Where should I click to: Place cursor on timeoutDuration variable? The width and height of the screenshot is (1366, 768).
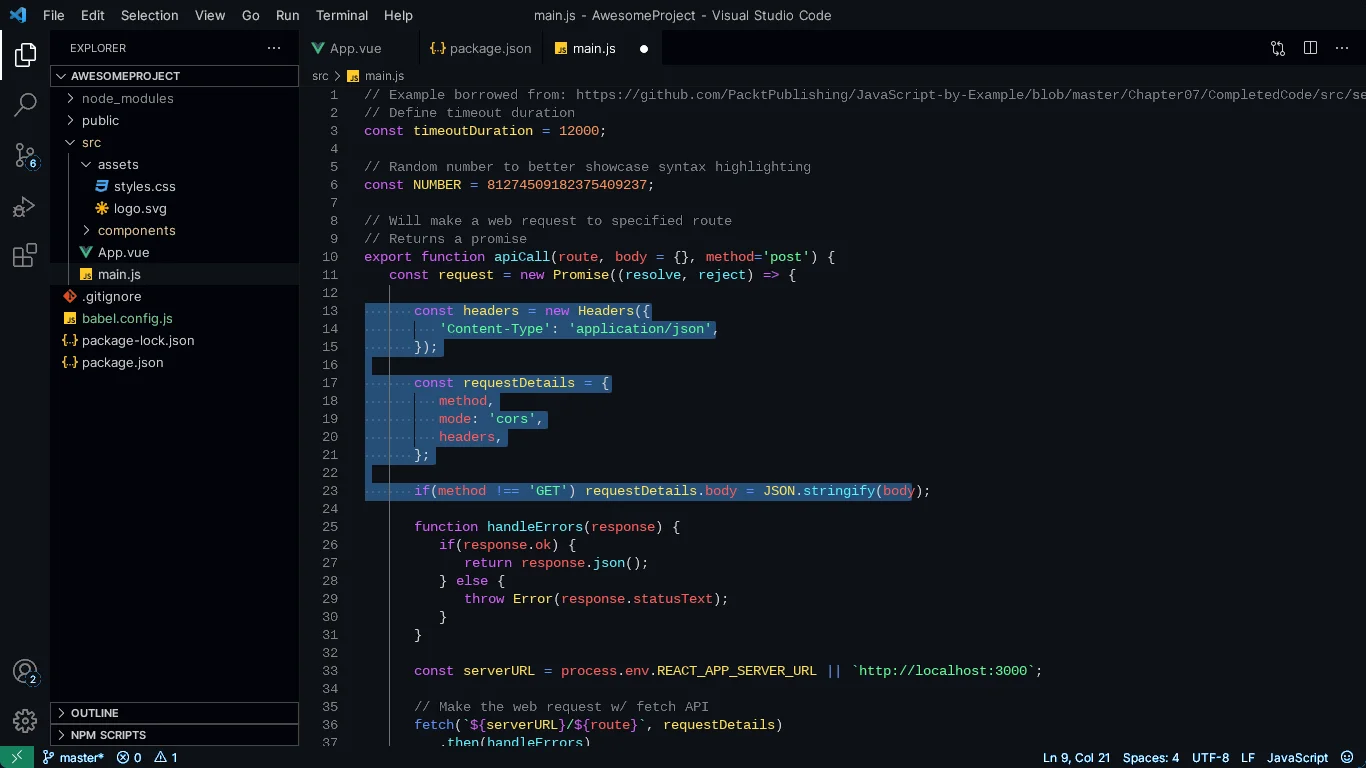(x=473, y=131)
